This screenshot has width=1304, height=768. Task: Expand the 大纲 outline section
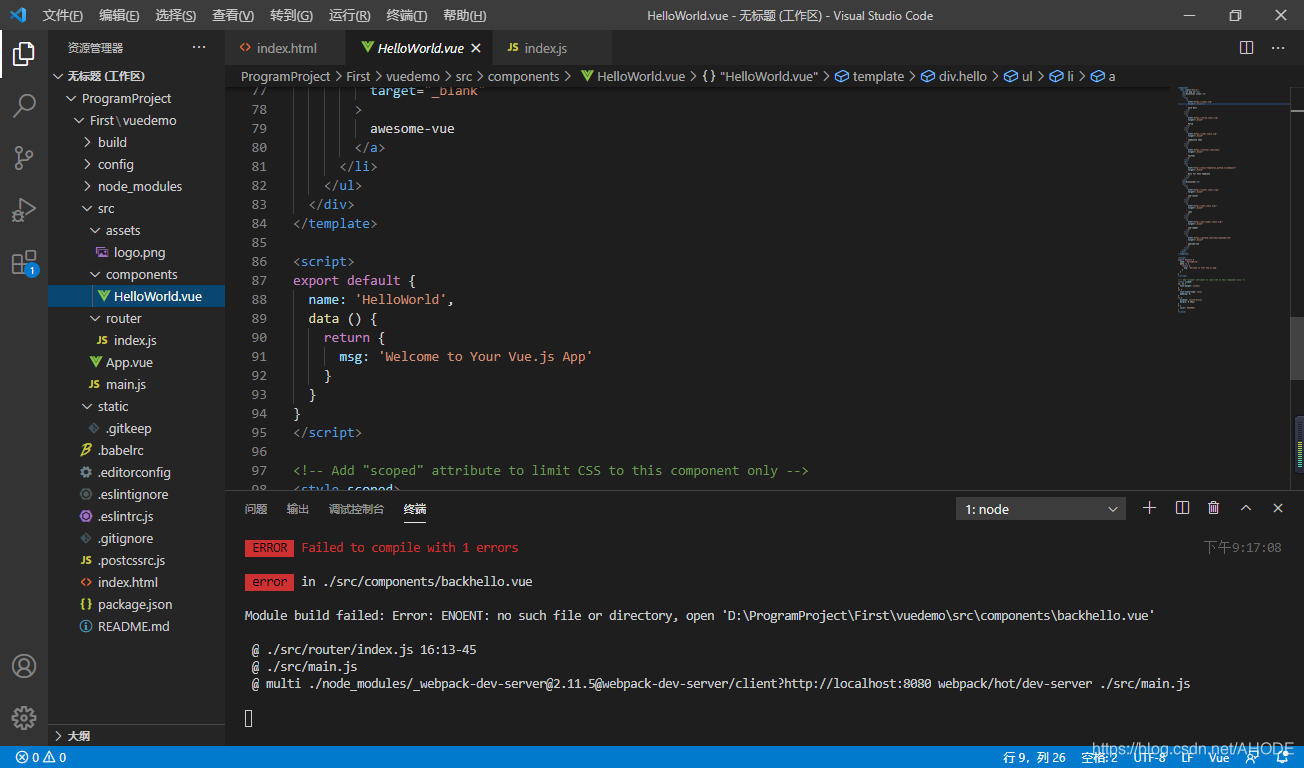pyautogui.click(x=136, y=736)
